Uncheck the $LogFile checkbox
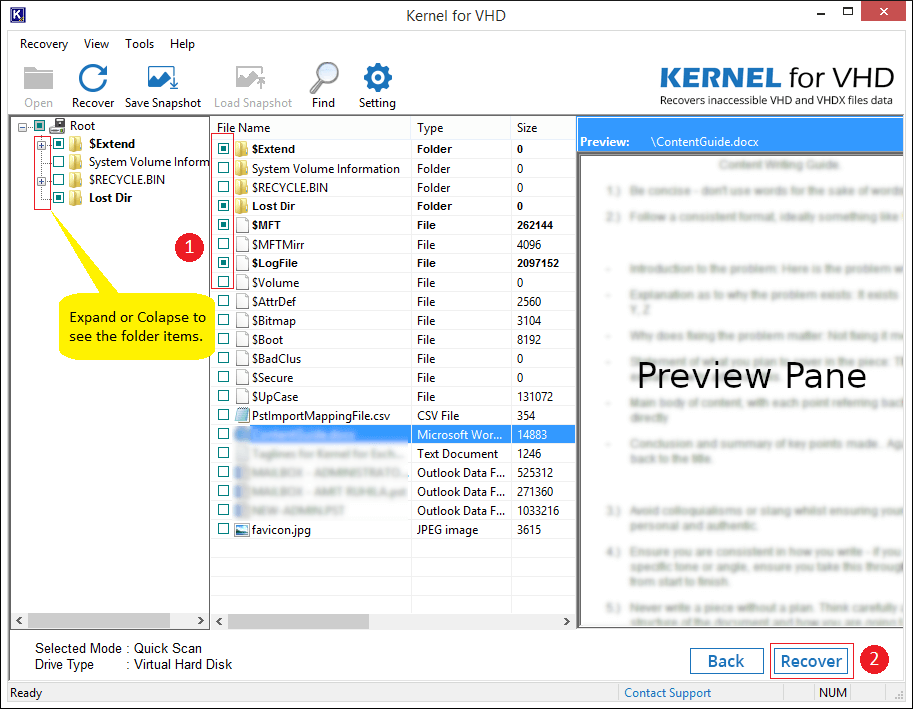Viewport: 913px width, 709px height. coord(224,263)
